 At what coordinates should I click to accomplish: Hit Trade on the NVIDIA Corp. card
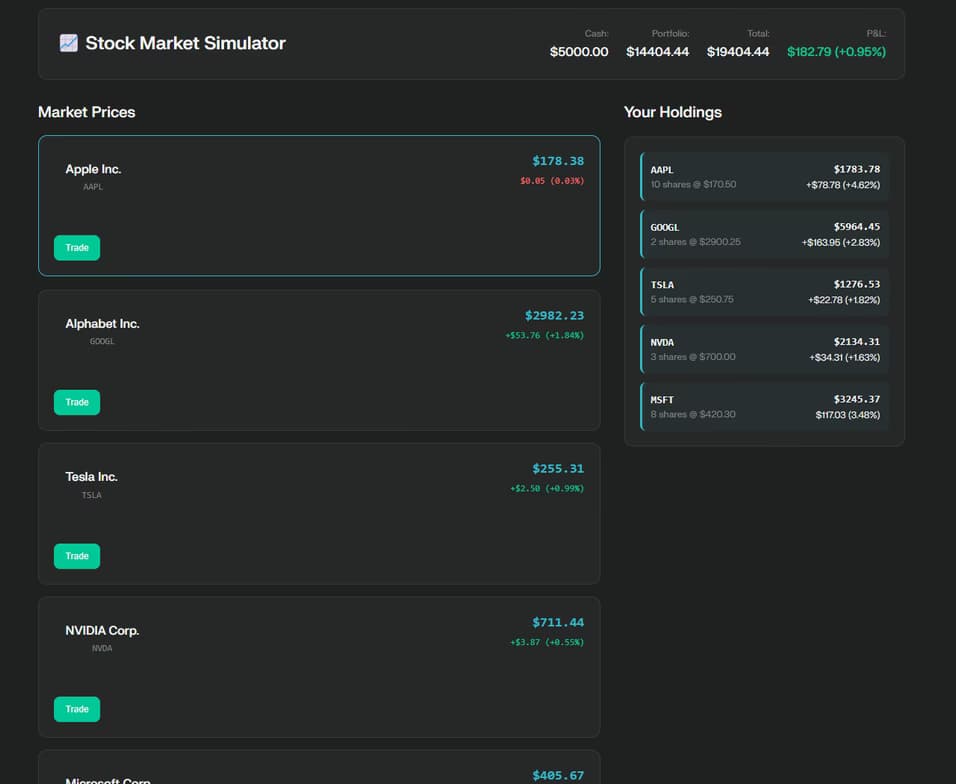(x=77, y=709)
